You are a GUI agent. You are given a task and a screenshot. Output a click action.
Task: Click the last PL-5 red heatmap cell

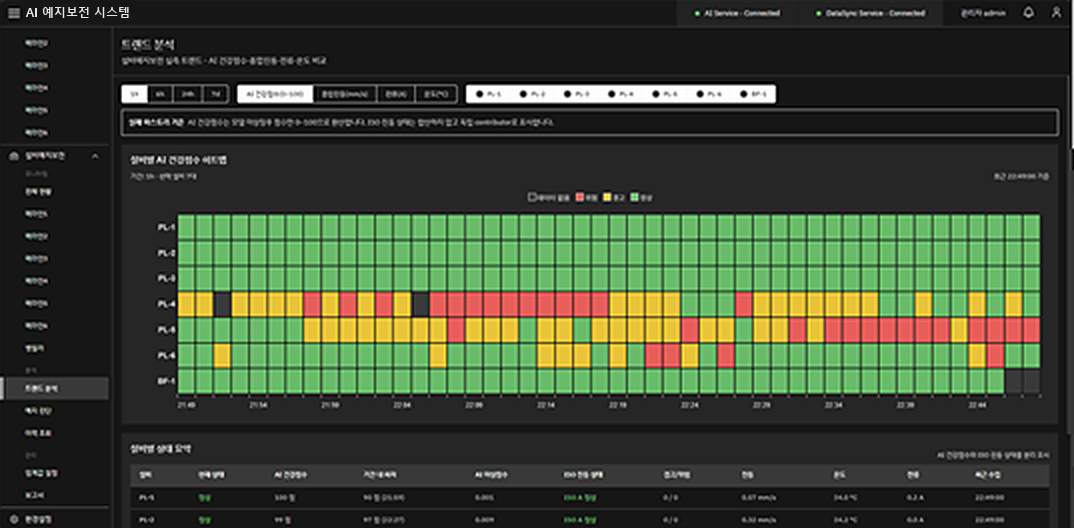pyautogui.click(x=1032, y=330)
